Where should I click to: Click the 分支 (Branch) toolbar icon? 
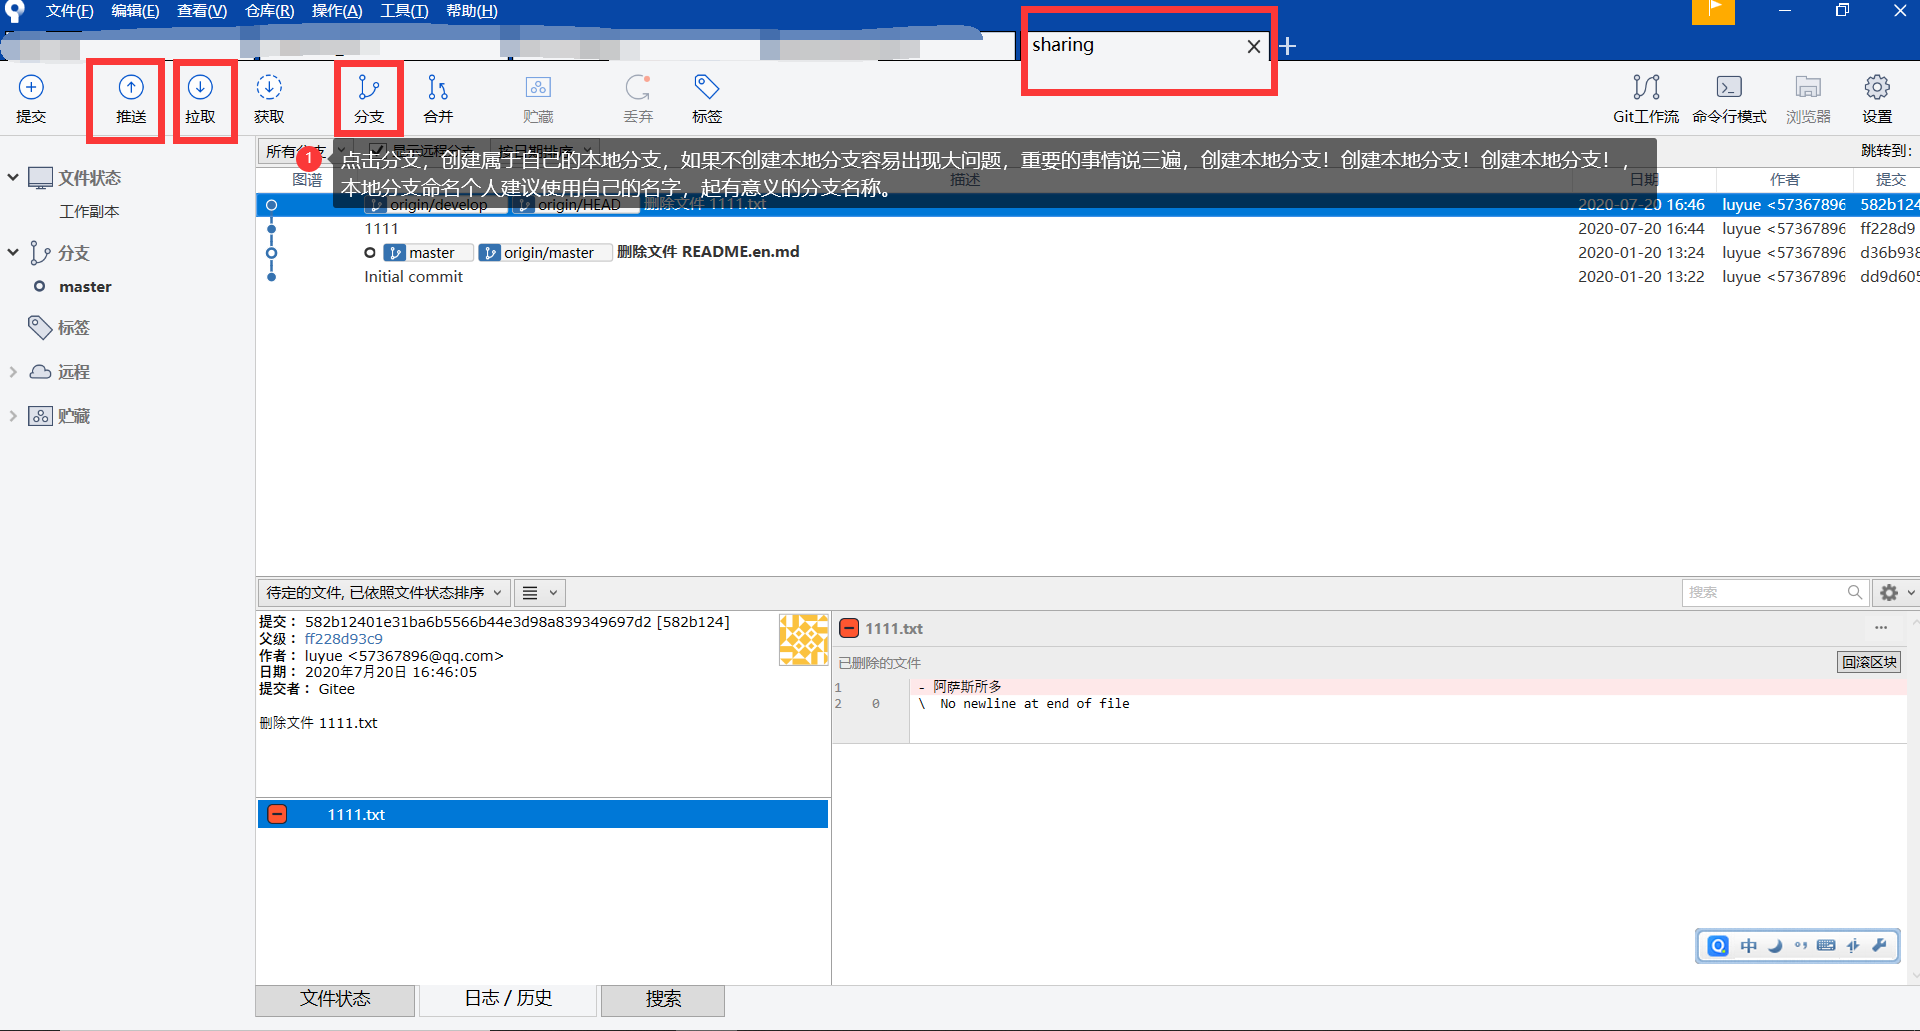pyautogui.click(x=369, y=99)
